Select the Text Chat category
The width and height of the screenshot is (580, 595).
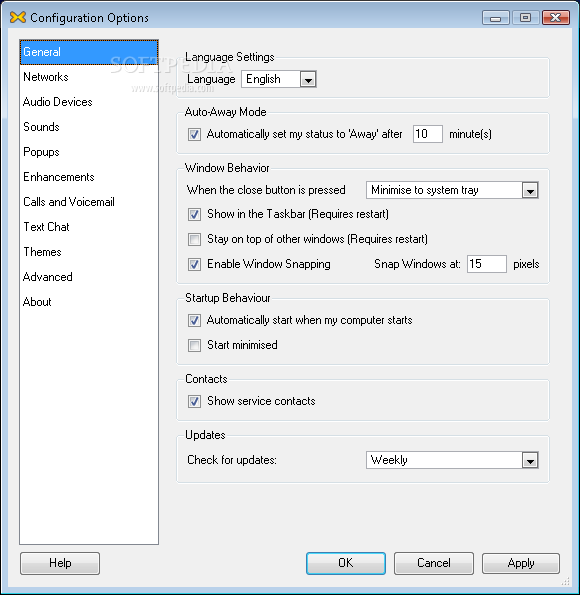click(x=89, y=227)
